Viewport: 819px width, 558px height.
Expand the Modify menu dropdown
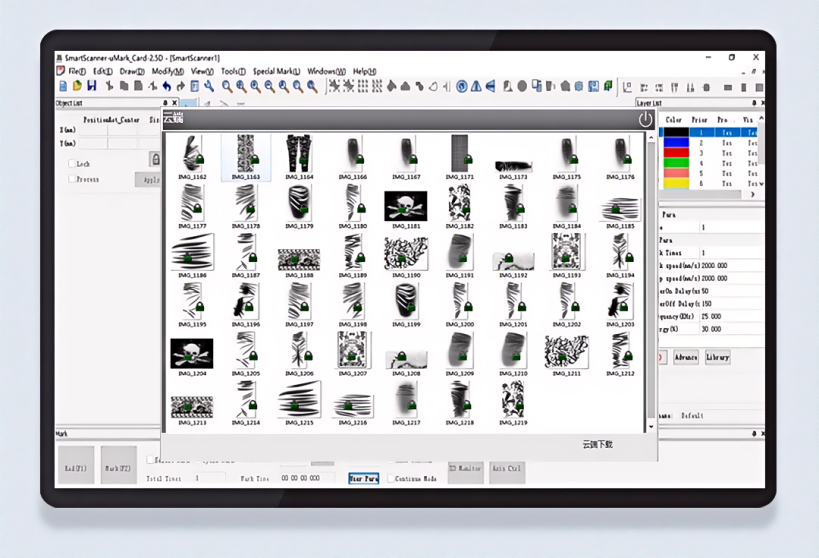point(166,72)
